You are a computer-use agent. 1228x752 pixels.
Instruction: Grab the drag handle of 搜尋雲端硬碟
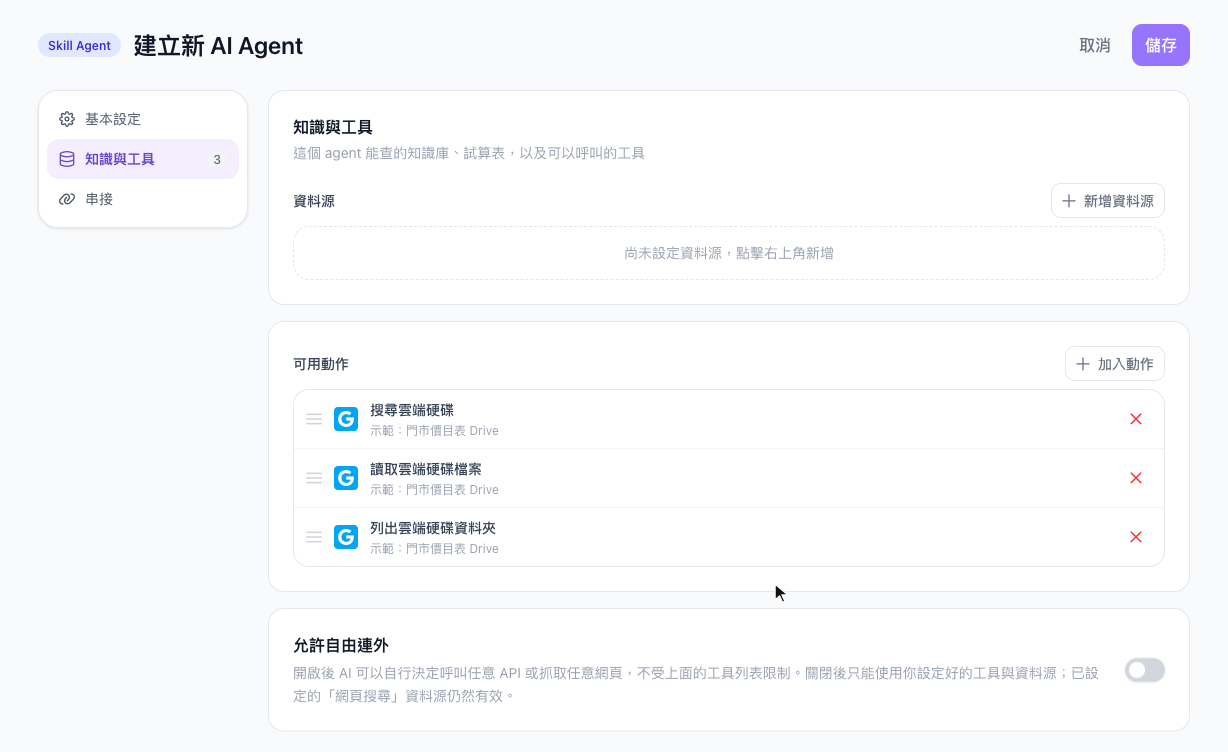(x=314, y=419)
